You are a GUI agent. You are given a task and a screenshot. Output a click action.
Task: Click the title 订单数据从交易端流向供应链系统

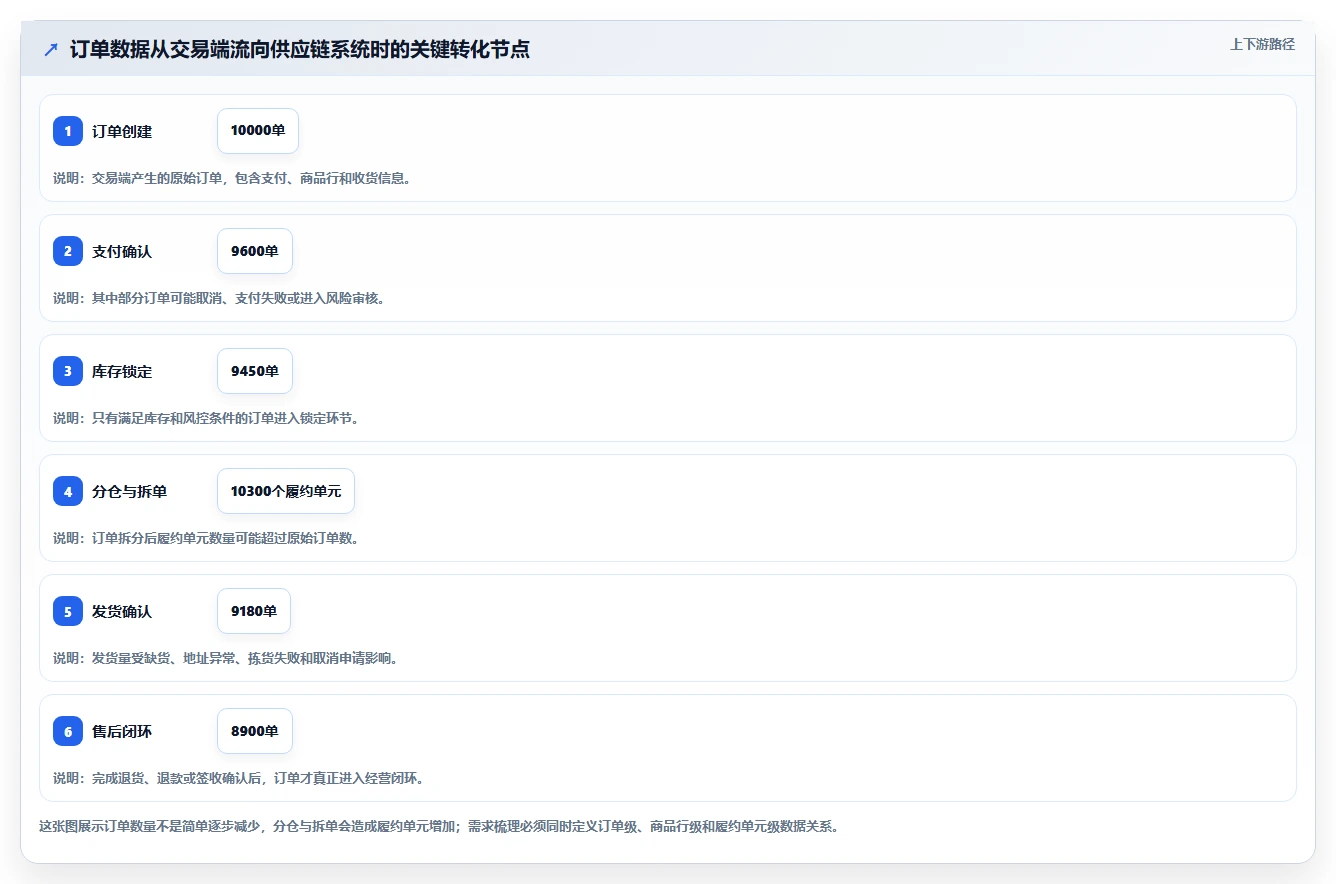300,49
